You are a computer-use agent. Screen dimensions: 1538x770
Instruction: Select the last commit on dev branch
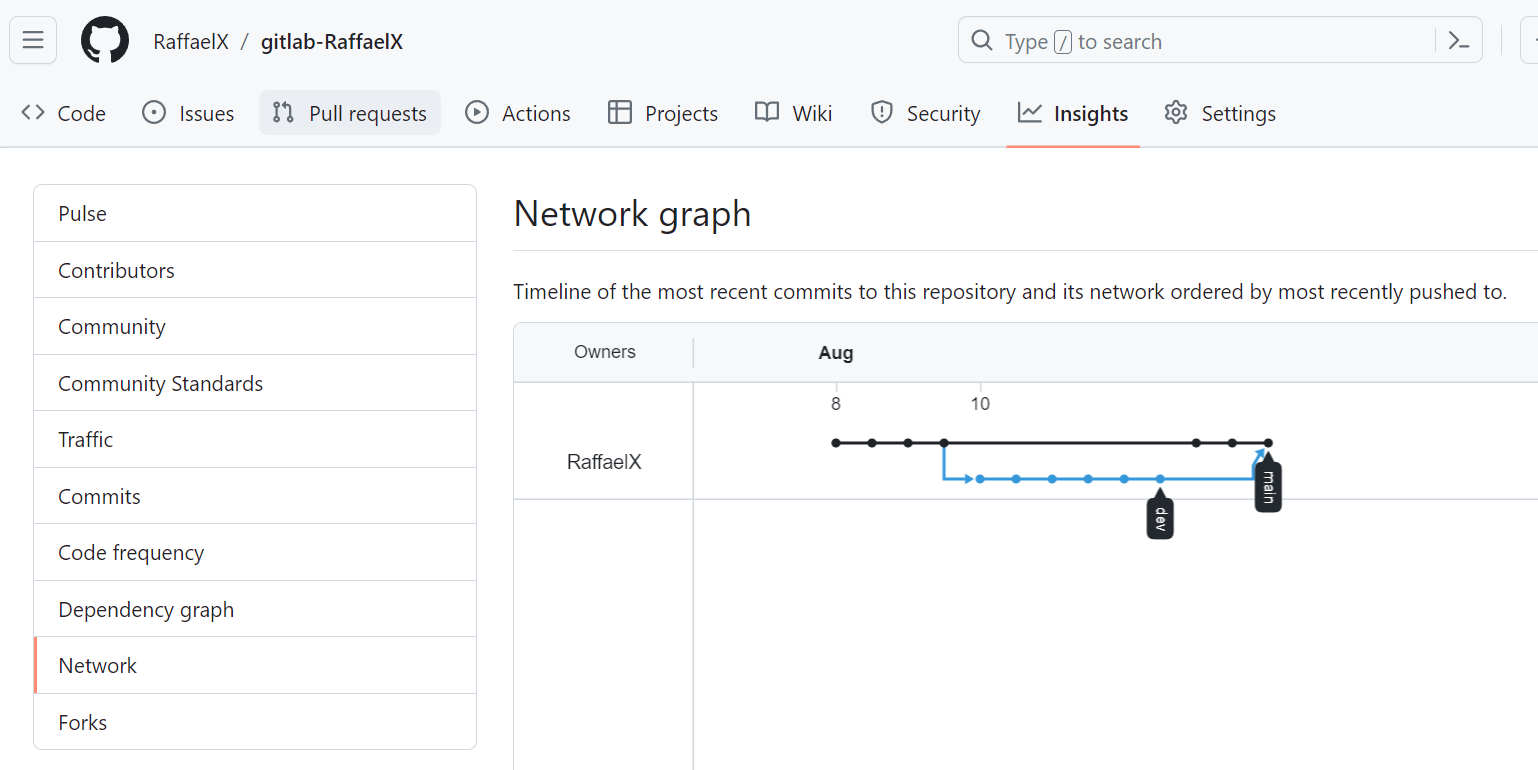point(1160,479)
